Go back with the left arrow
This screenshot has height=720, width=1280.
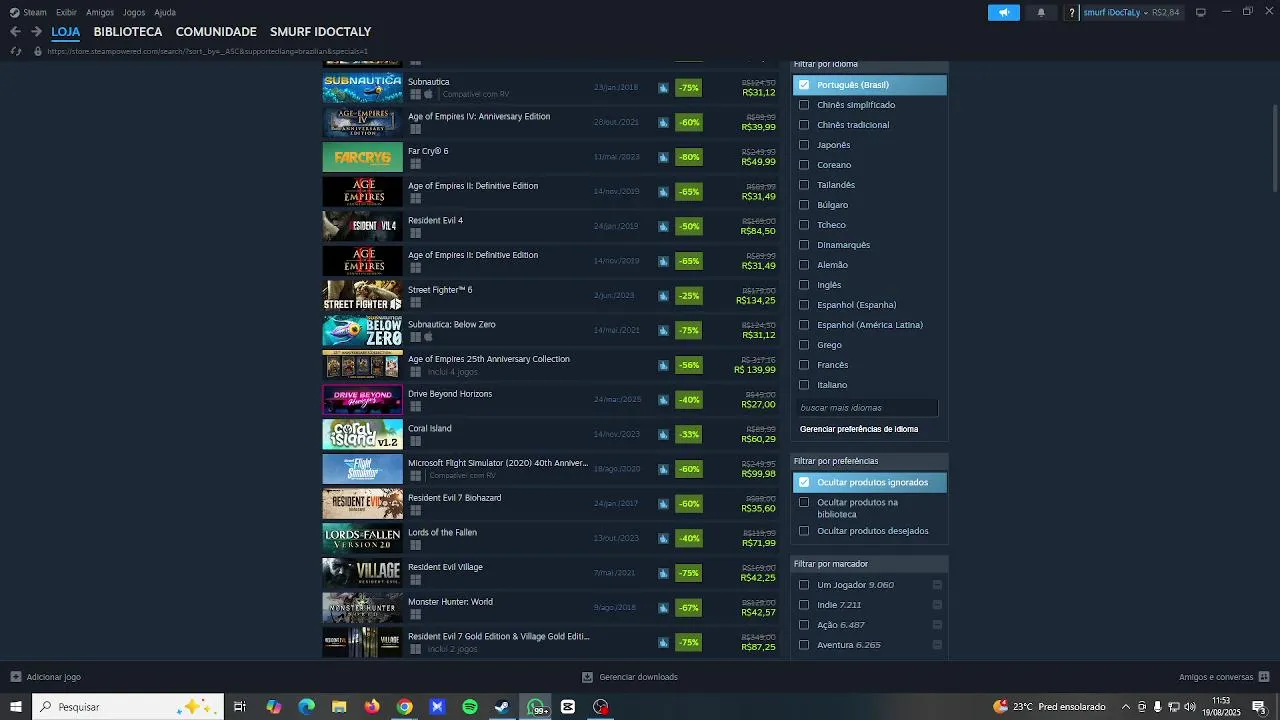click(x=15, y=32)
